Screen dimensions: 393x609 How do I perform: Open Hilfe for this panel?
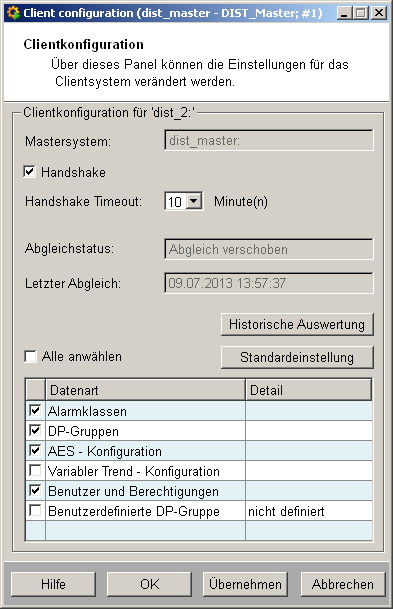tap(53, 584)
